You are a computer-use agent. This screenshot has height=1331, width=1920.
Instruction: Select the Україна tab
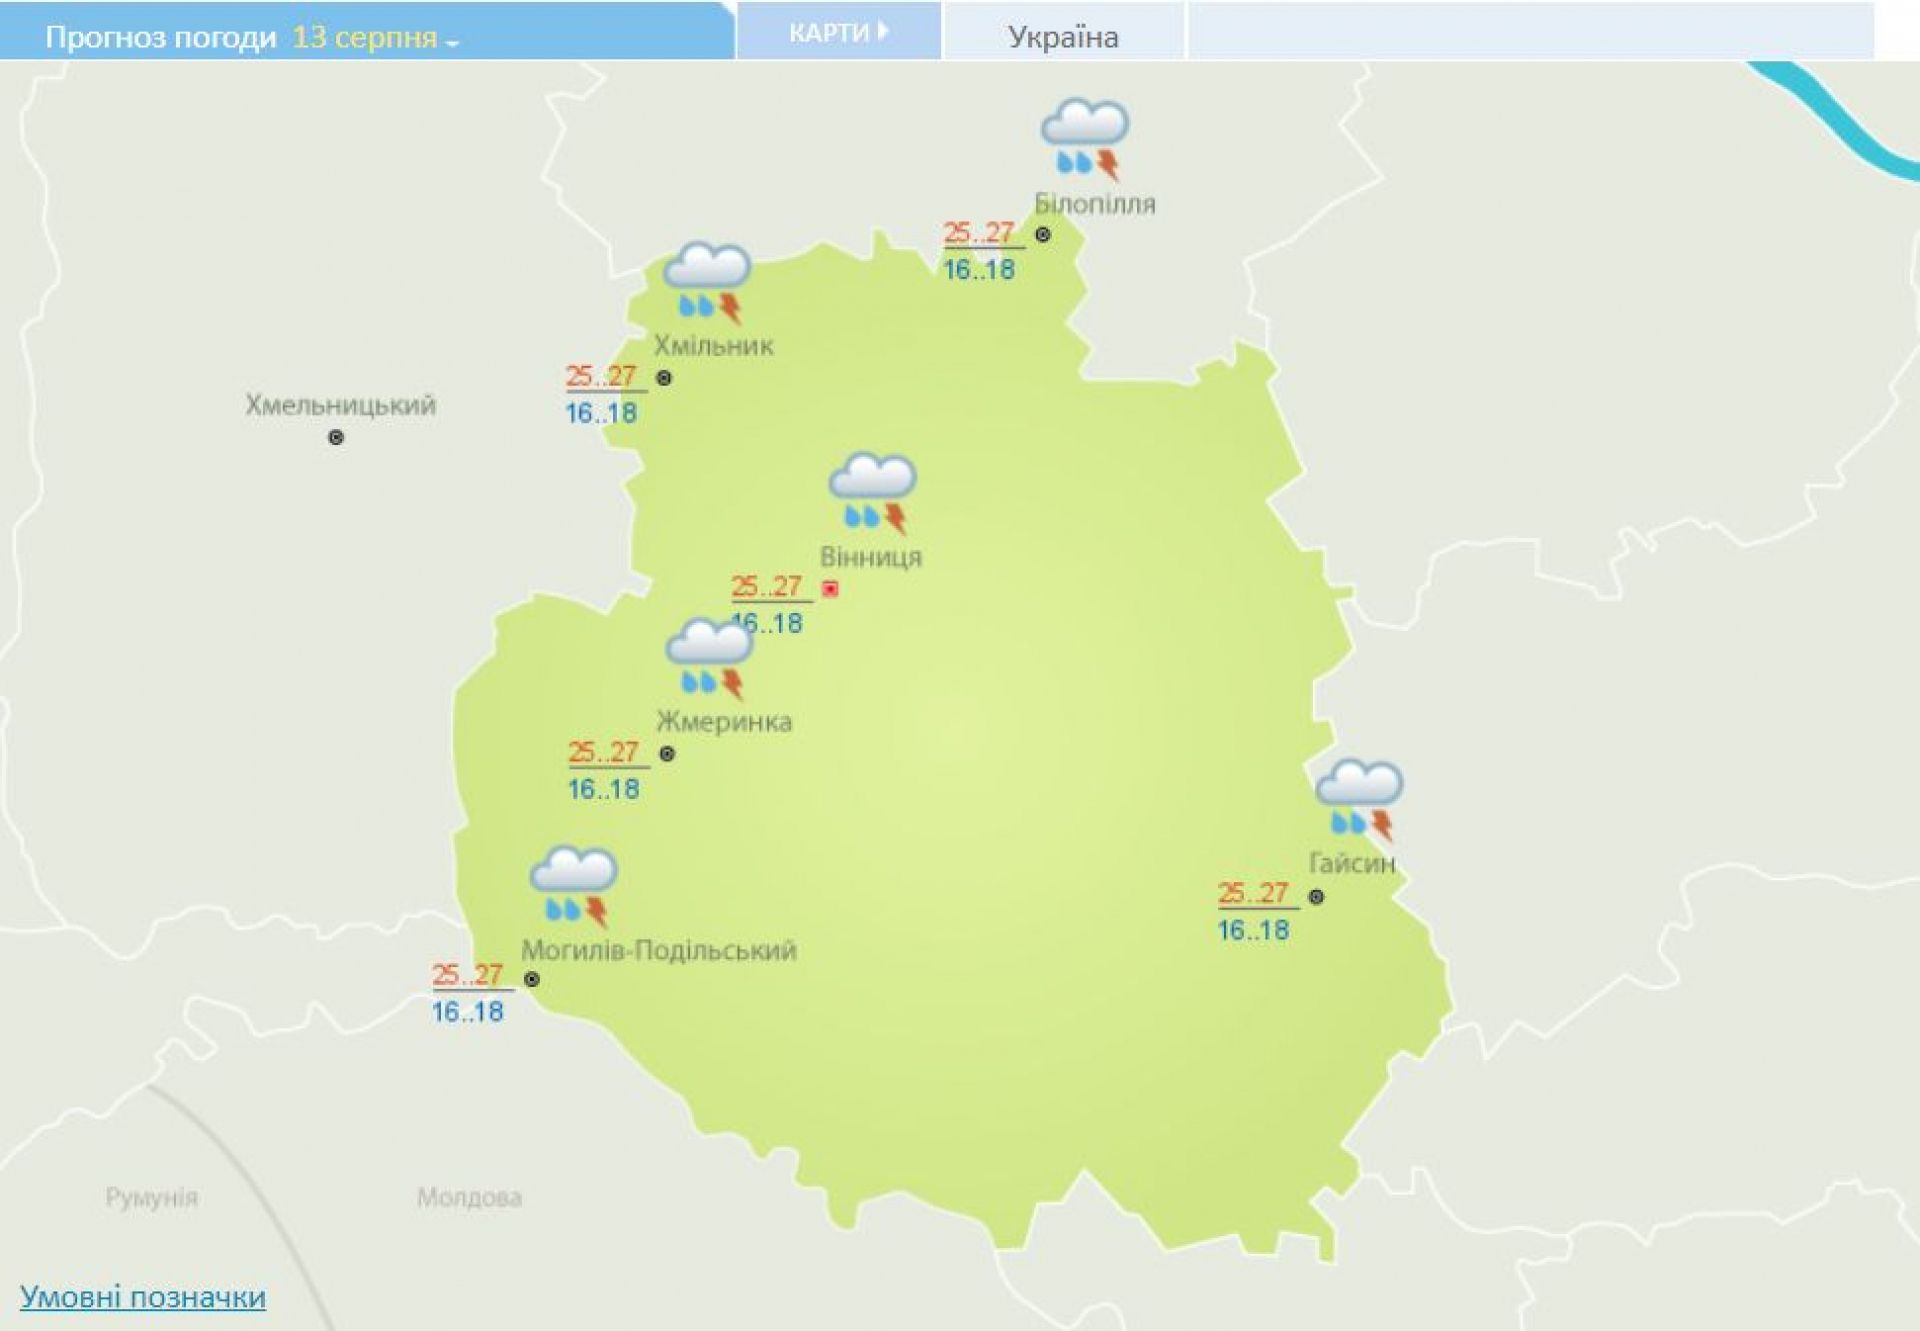click(1062, 37)
